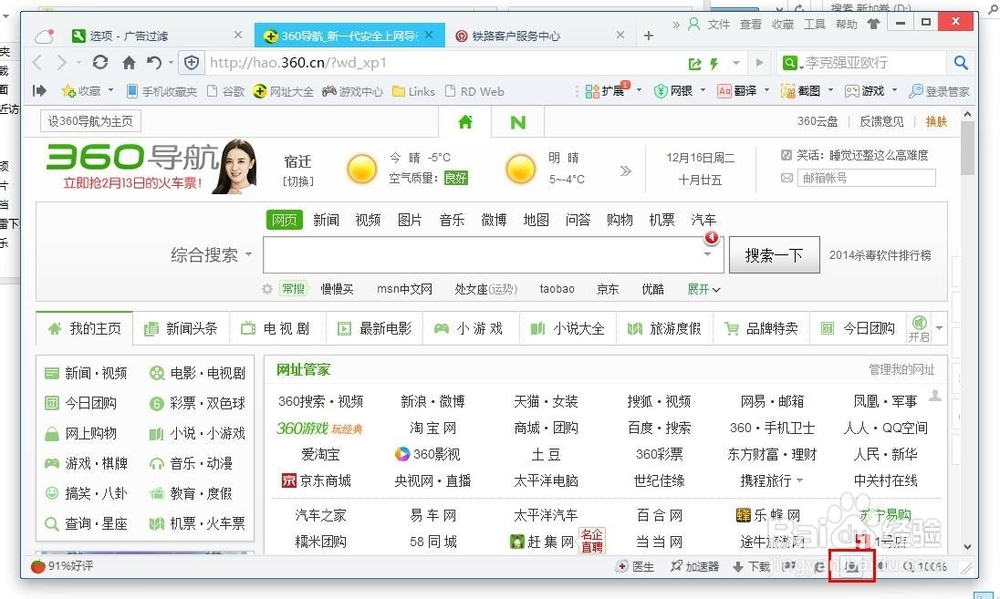
Task: Click the 截图 screenshot tool icon
Action: pyautogui.click(x=788, y=91)
